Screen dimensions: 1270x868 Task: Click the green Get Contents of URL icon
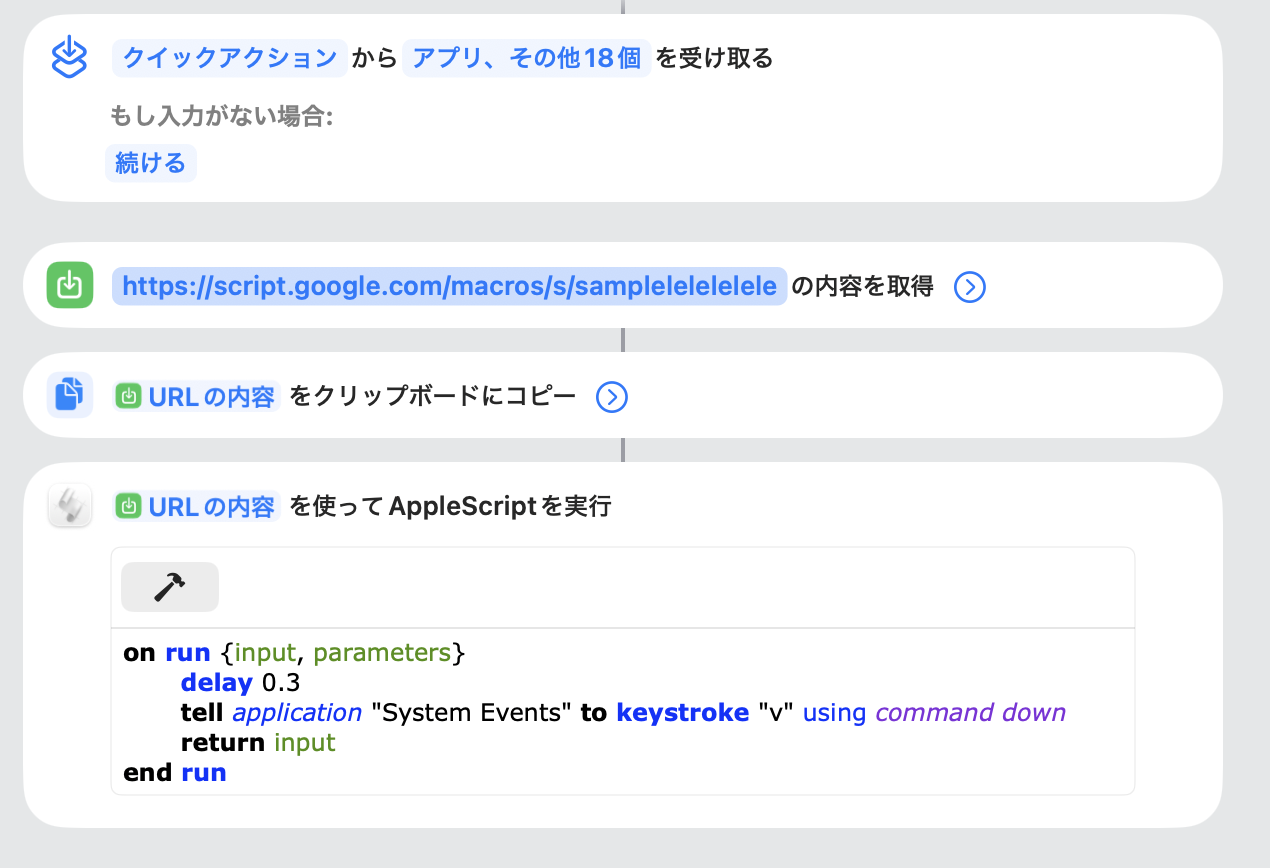pyautogui.click(x=70, y=285)
